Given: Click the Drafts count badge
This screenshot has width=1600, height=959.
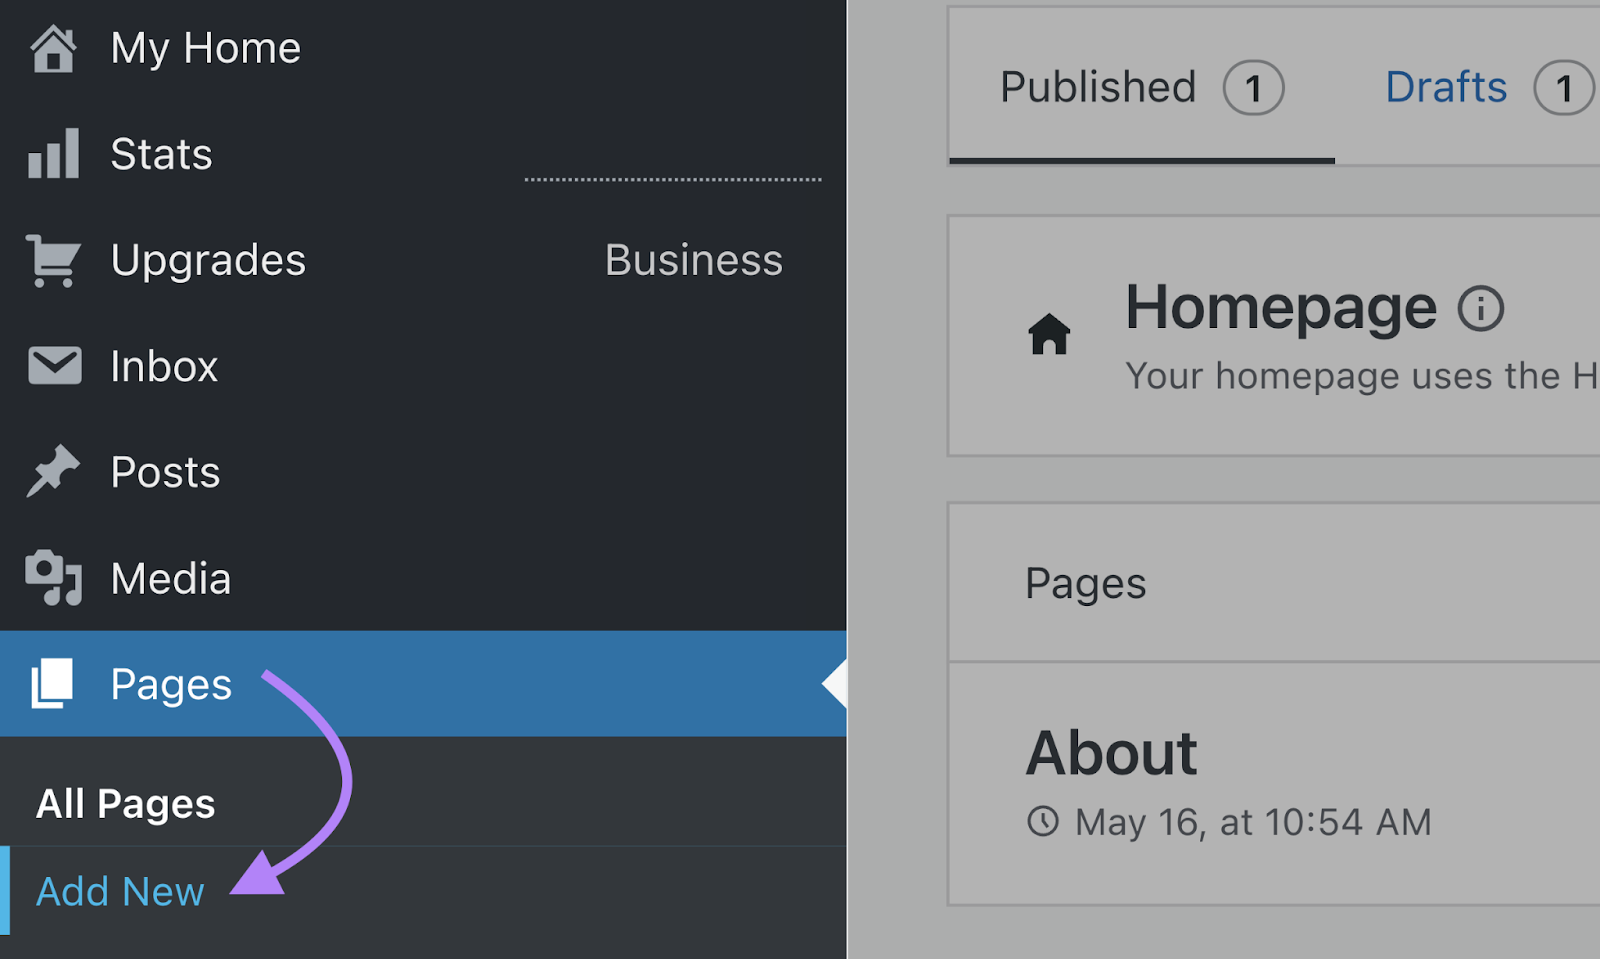Looking at the screenshot, I should (1563, 87).
